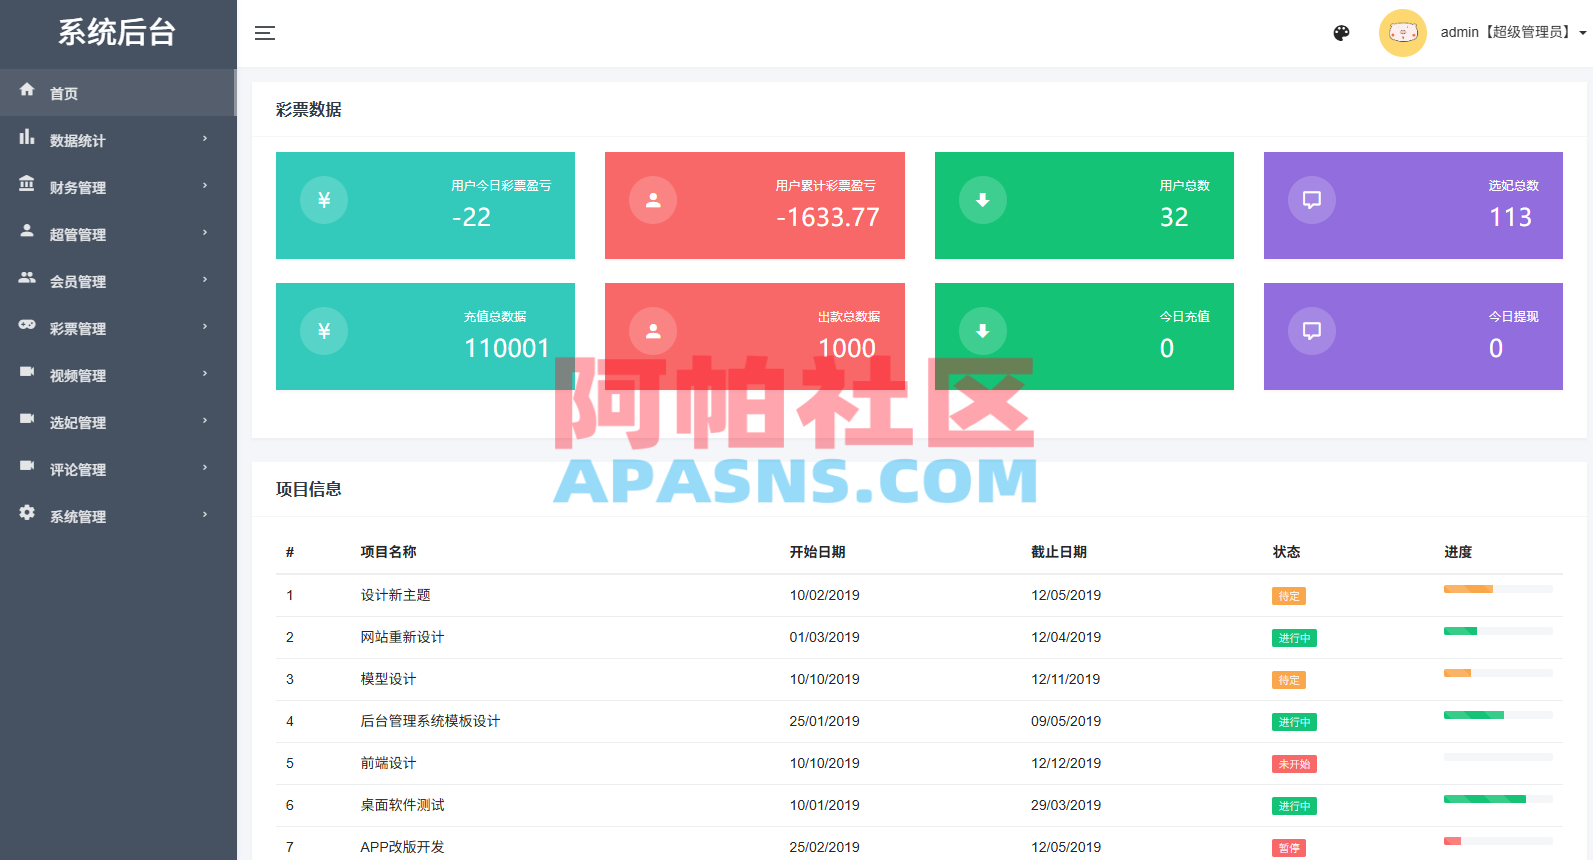The width and height of the screenshot is (1593, 860).
Task: Click the chat icon on 选妃总数 card
Action: point(1312,200)
